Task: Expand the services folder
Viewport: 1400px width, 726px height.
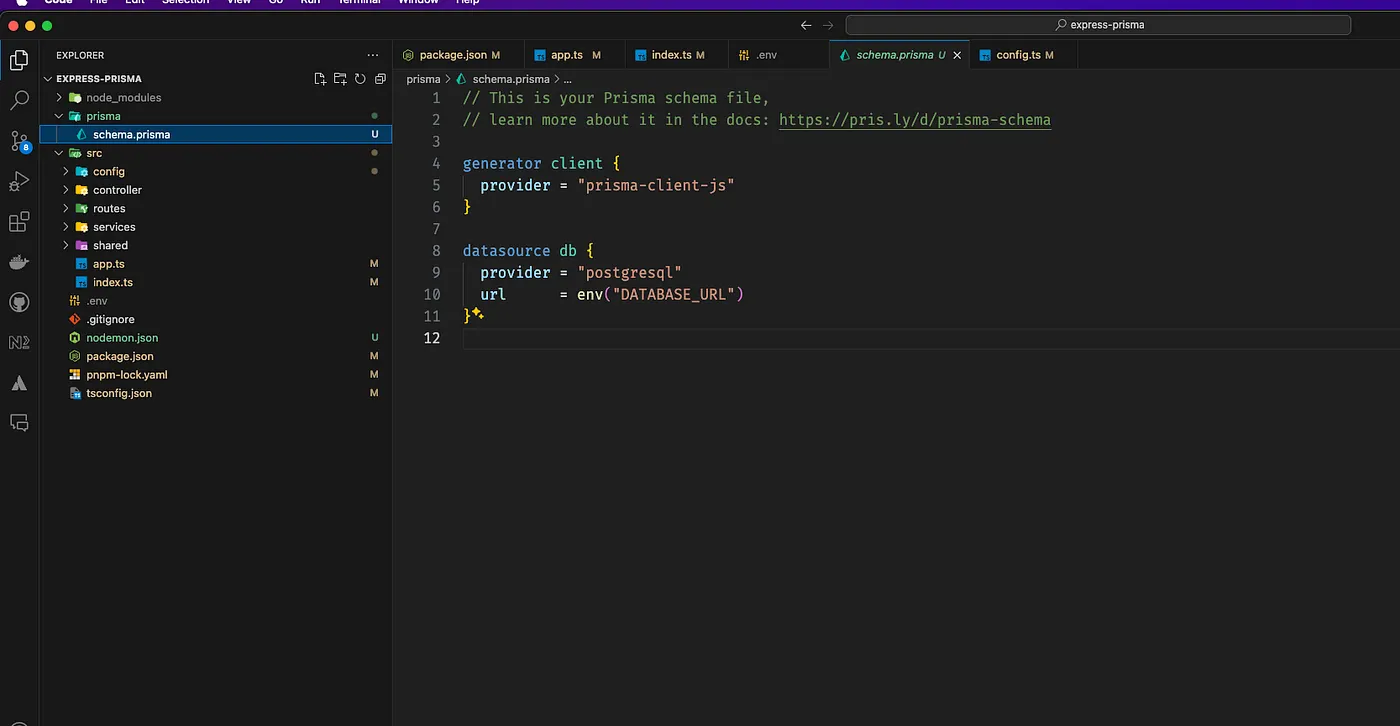Action: (114, 227)
